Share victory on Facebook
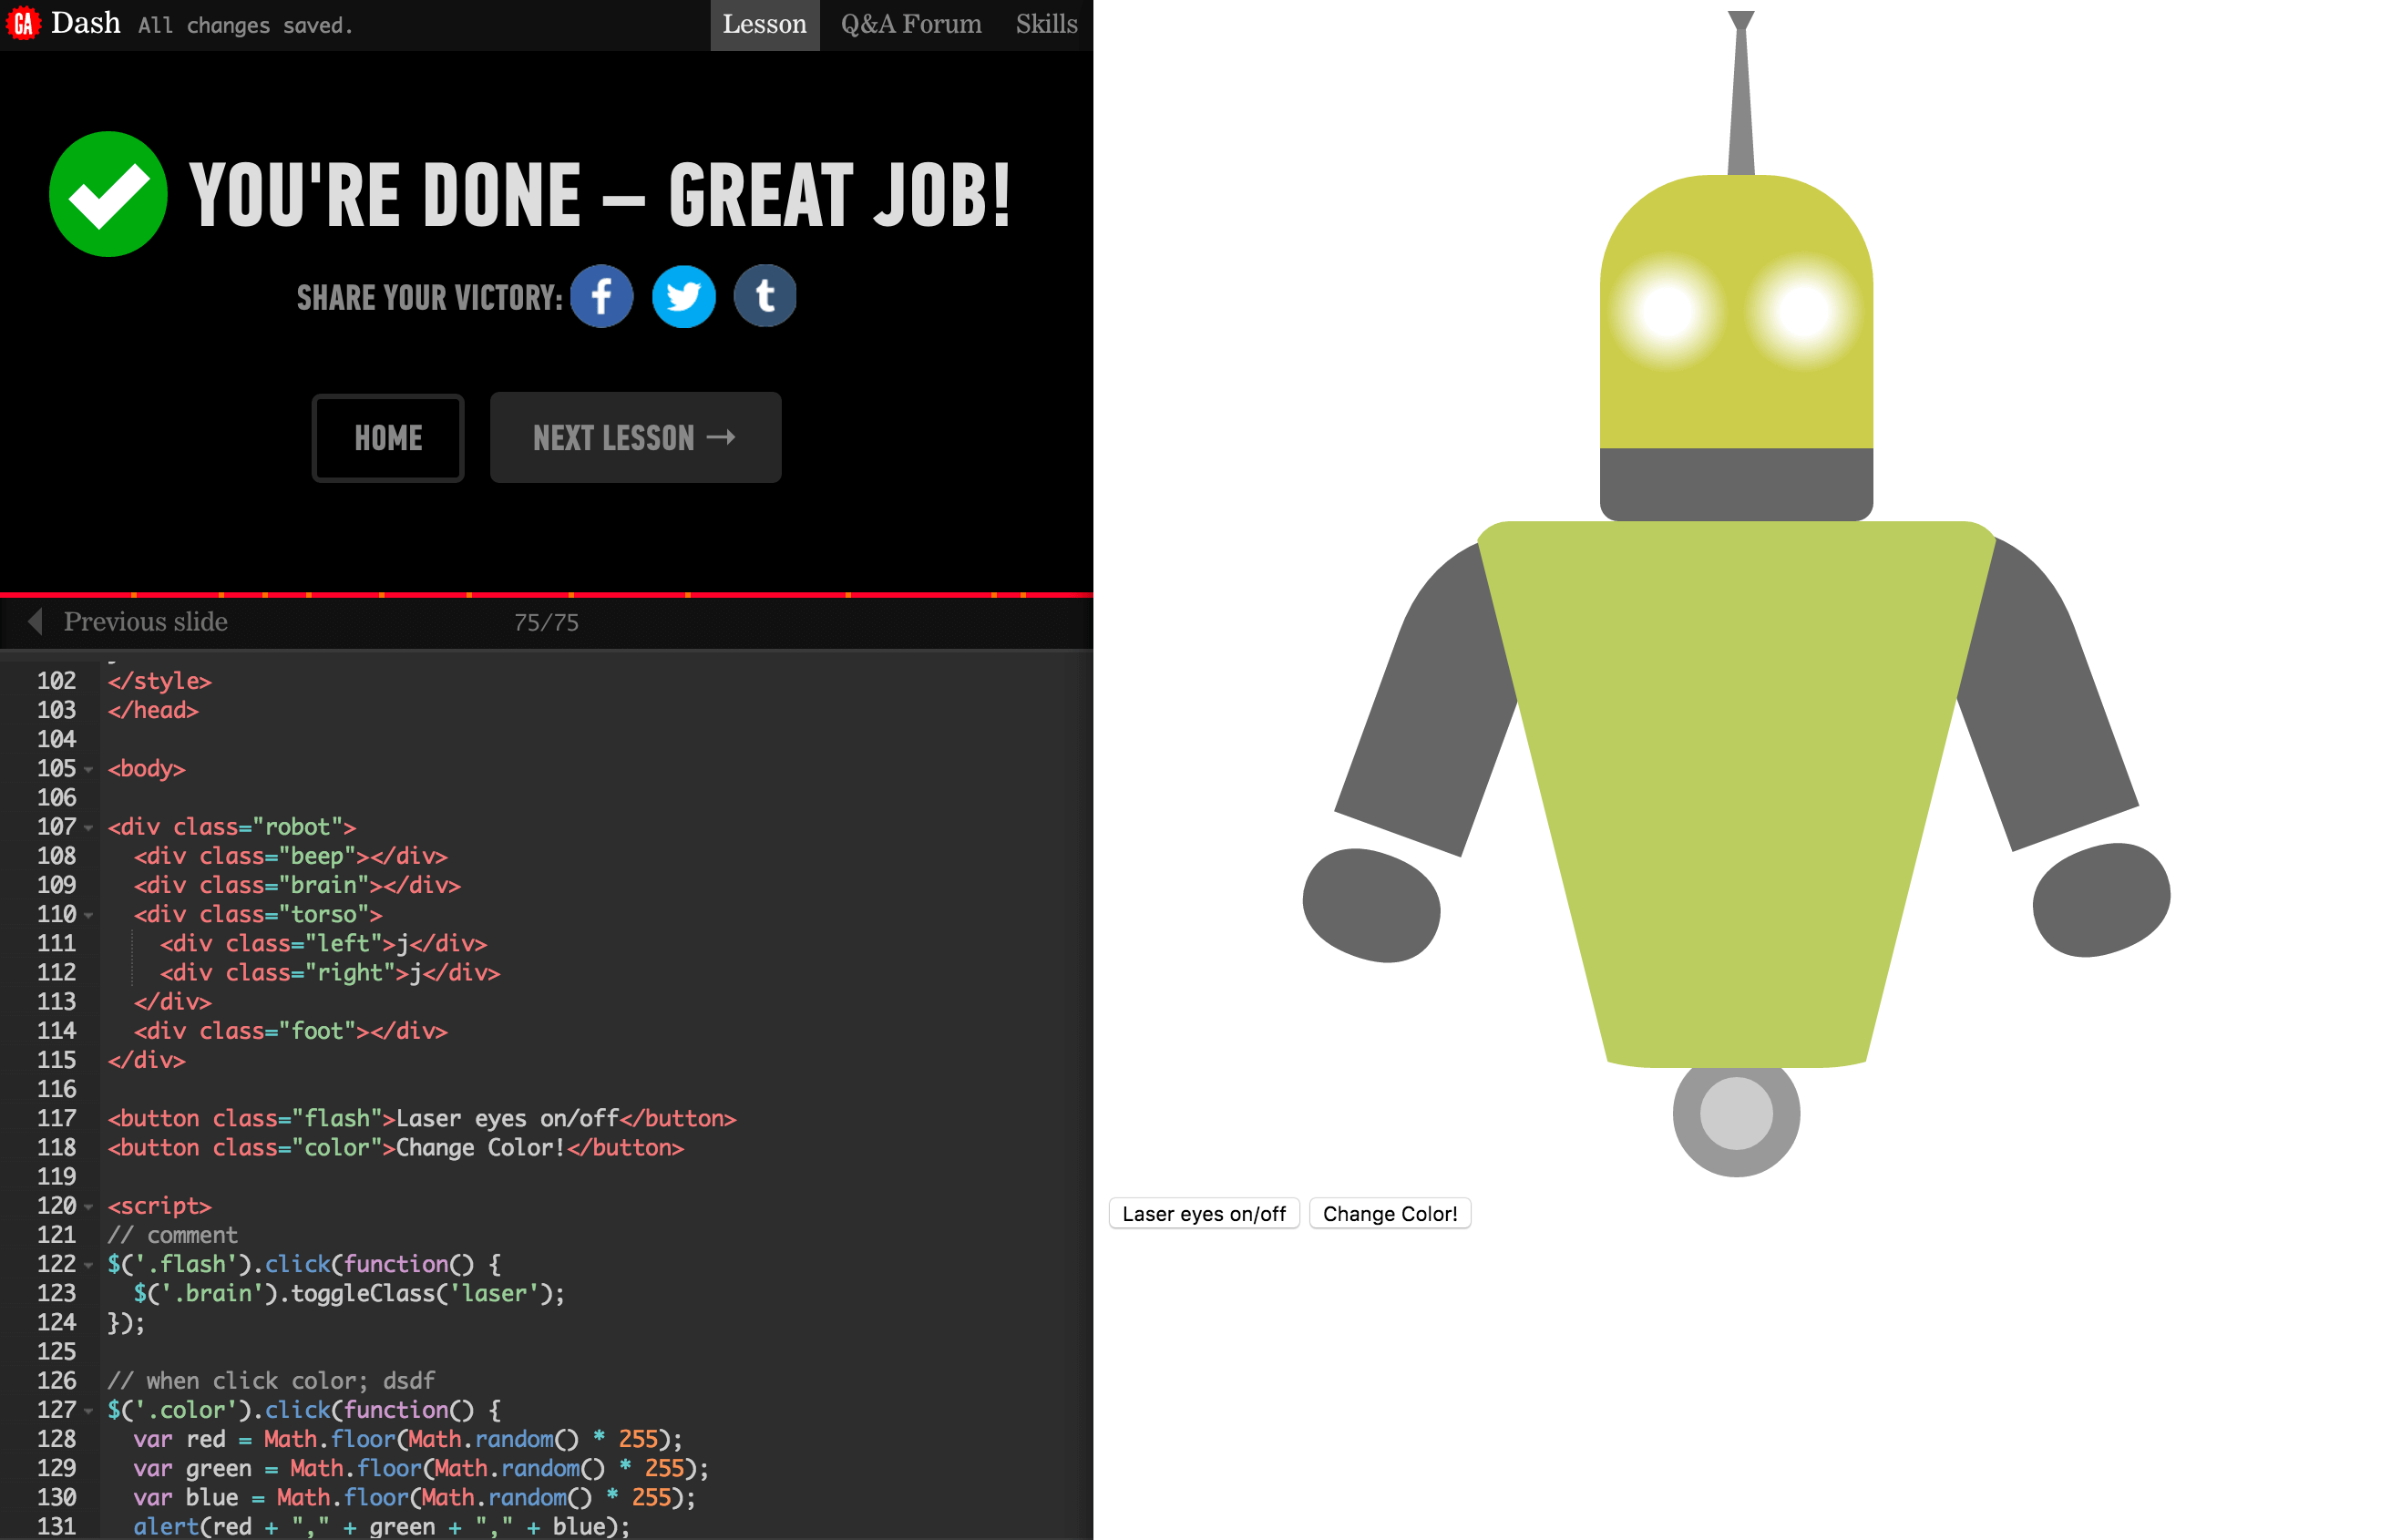The height and width of the screenshot is (1540, 2391). click(601, 296)
